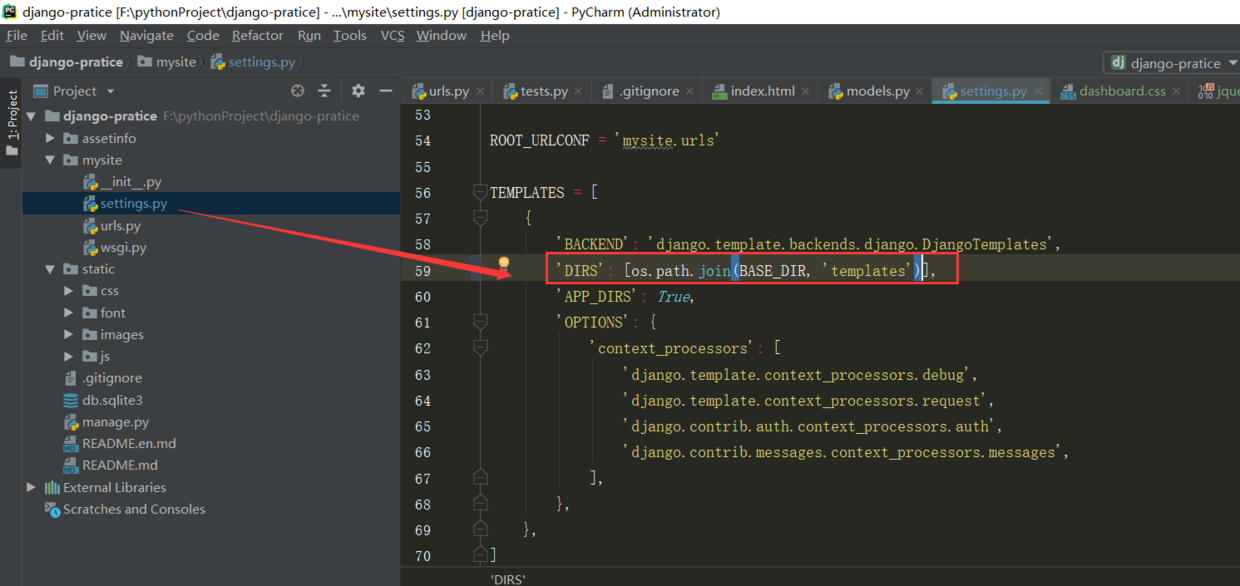Close the tests.py tab

[x=579, y=91]
